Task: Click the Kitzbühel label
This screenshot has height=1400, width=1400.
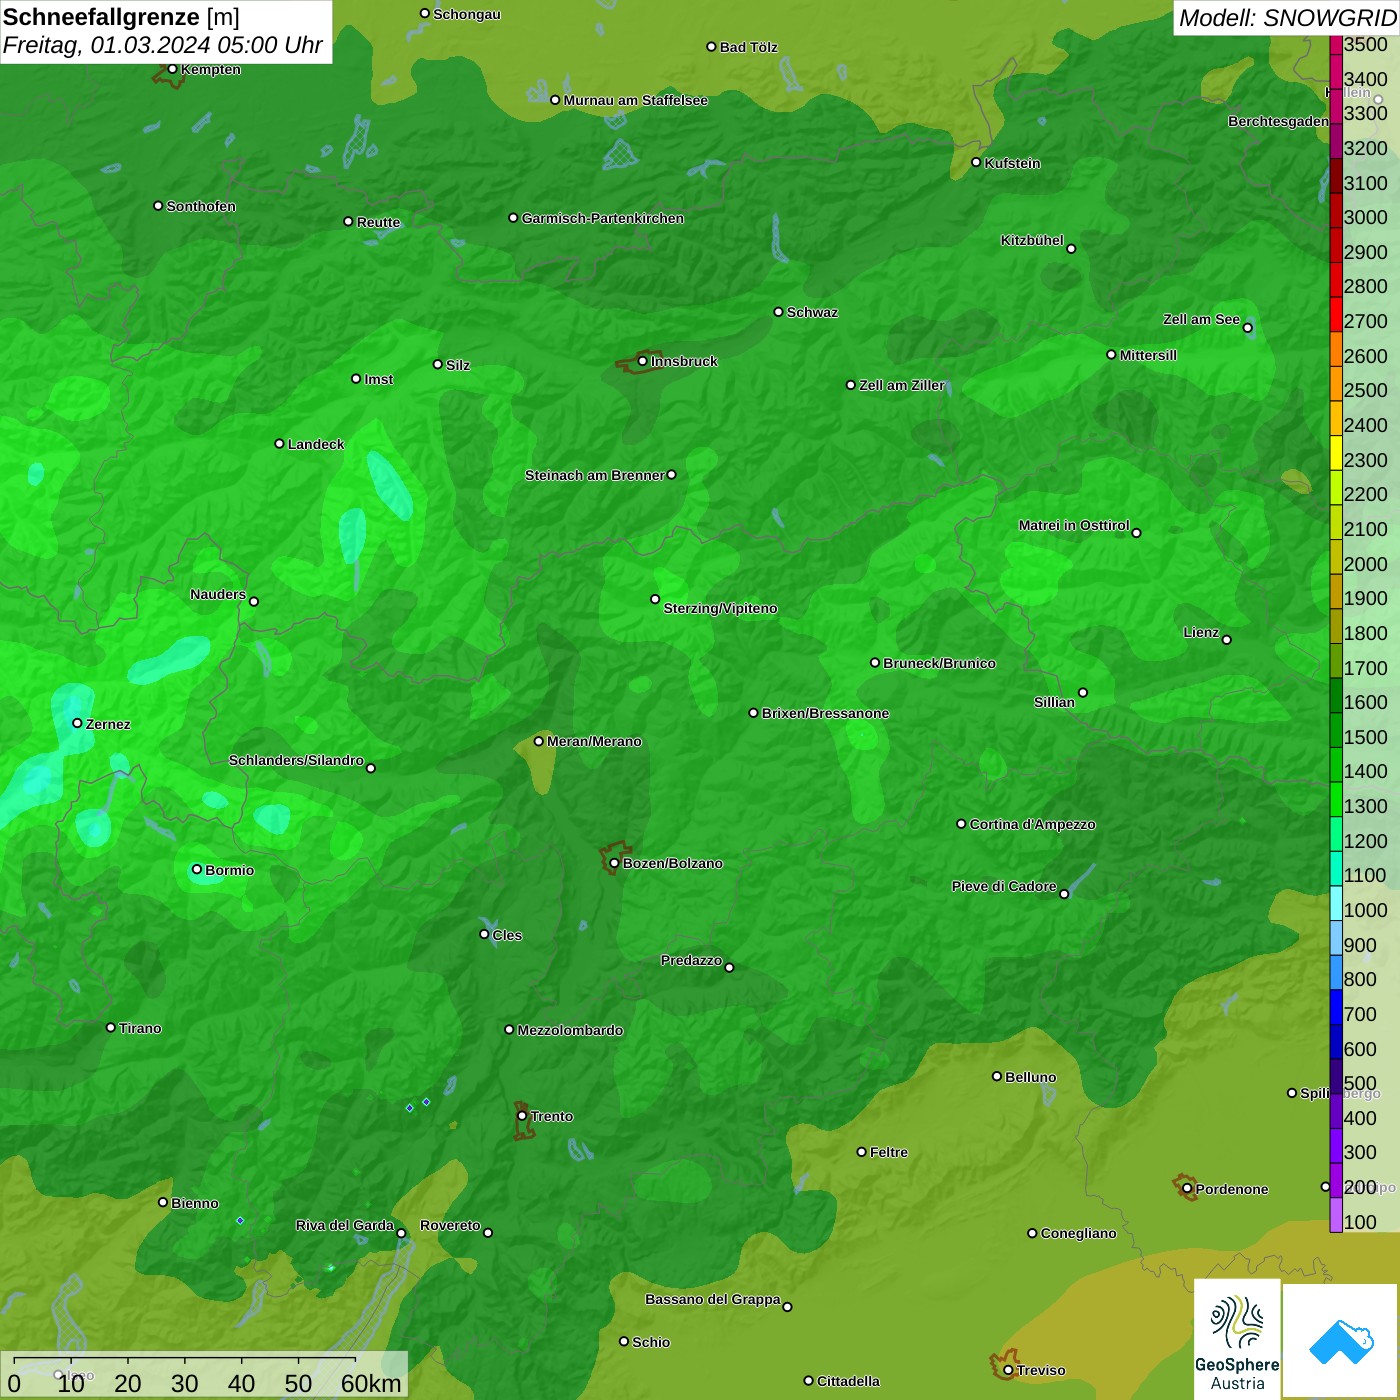Action: click(1032, 240)
